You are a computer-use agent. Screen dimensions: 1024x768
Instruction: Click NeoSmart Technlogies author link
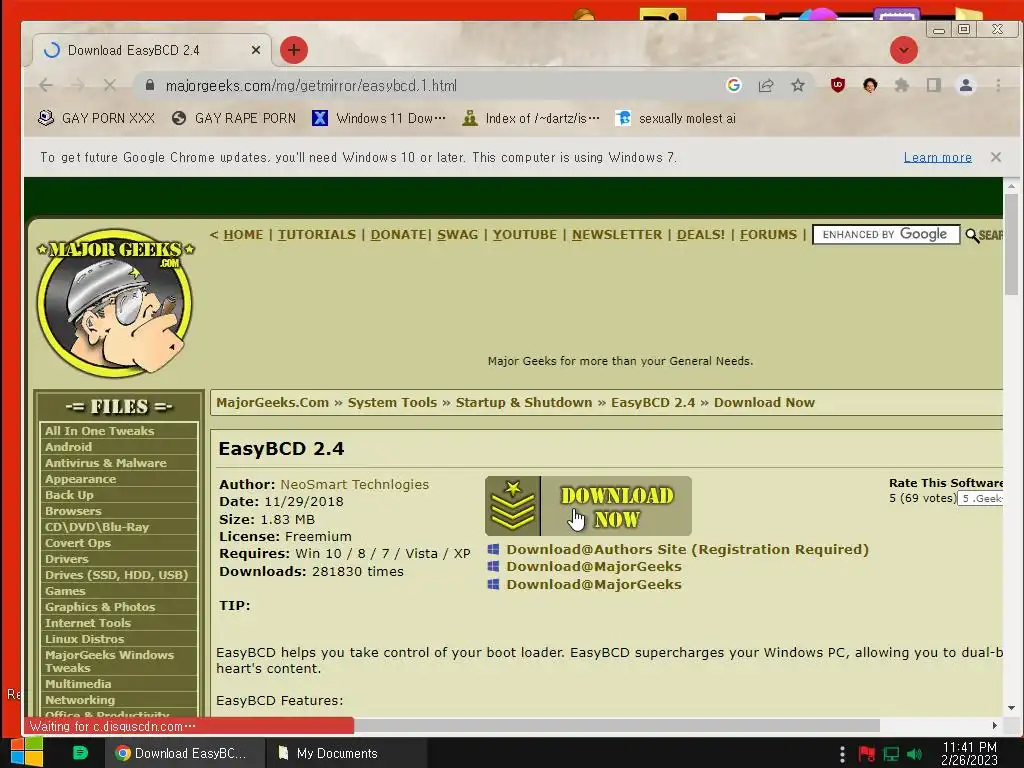tap(355, 485)
